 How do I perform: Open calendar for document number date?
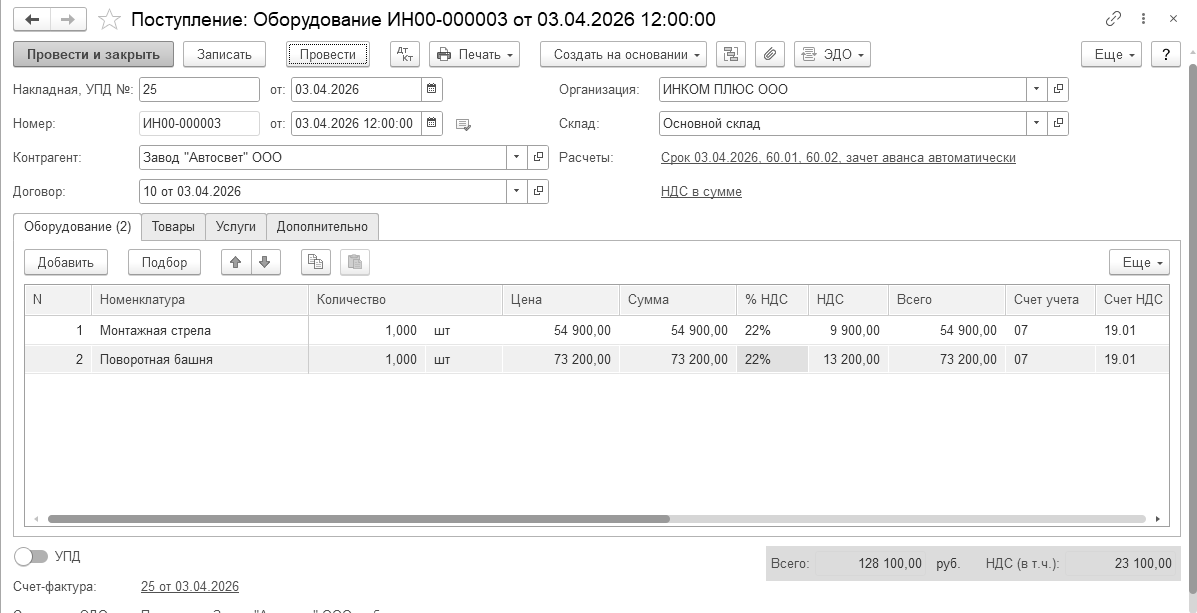coord(432,123)
